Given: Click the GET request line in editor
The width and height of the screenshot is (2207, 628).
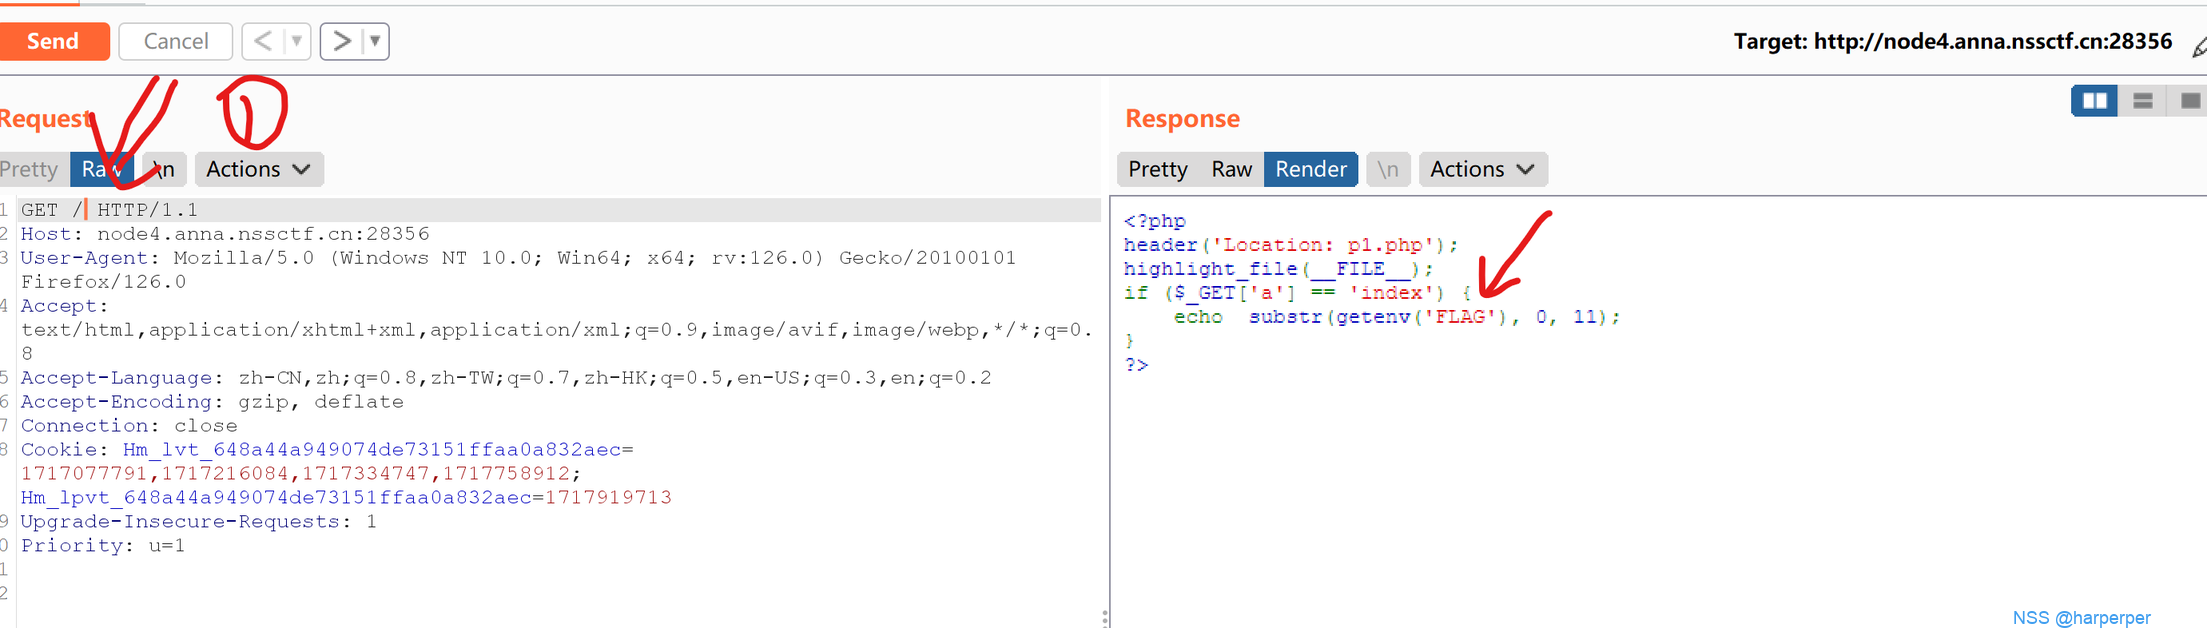Looking at the screenshot, I should pyautogui.click(x=110, y=210).
